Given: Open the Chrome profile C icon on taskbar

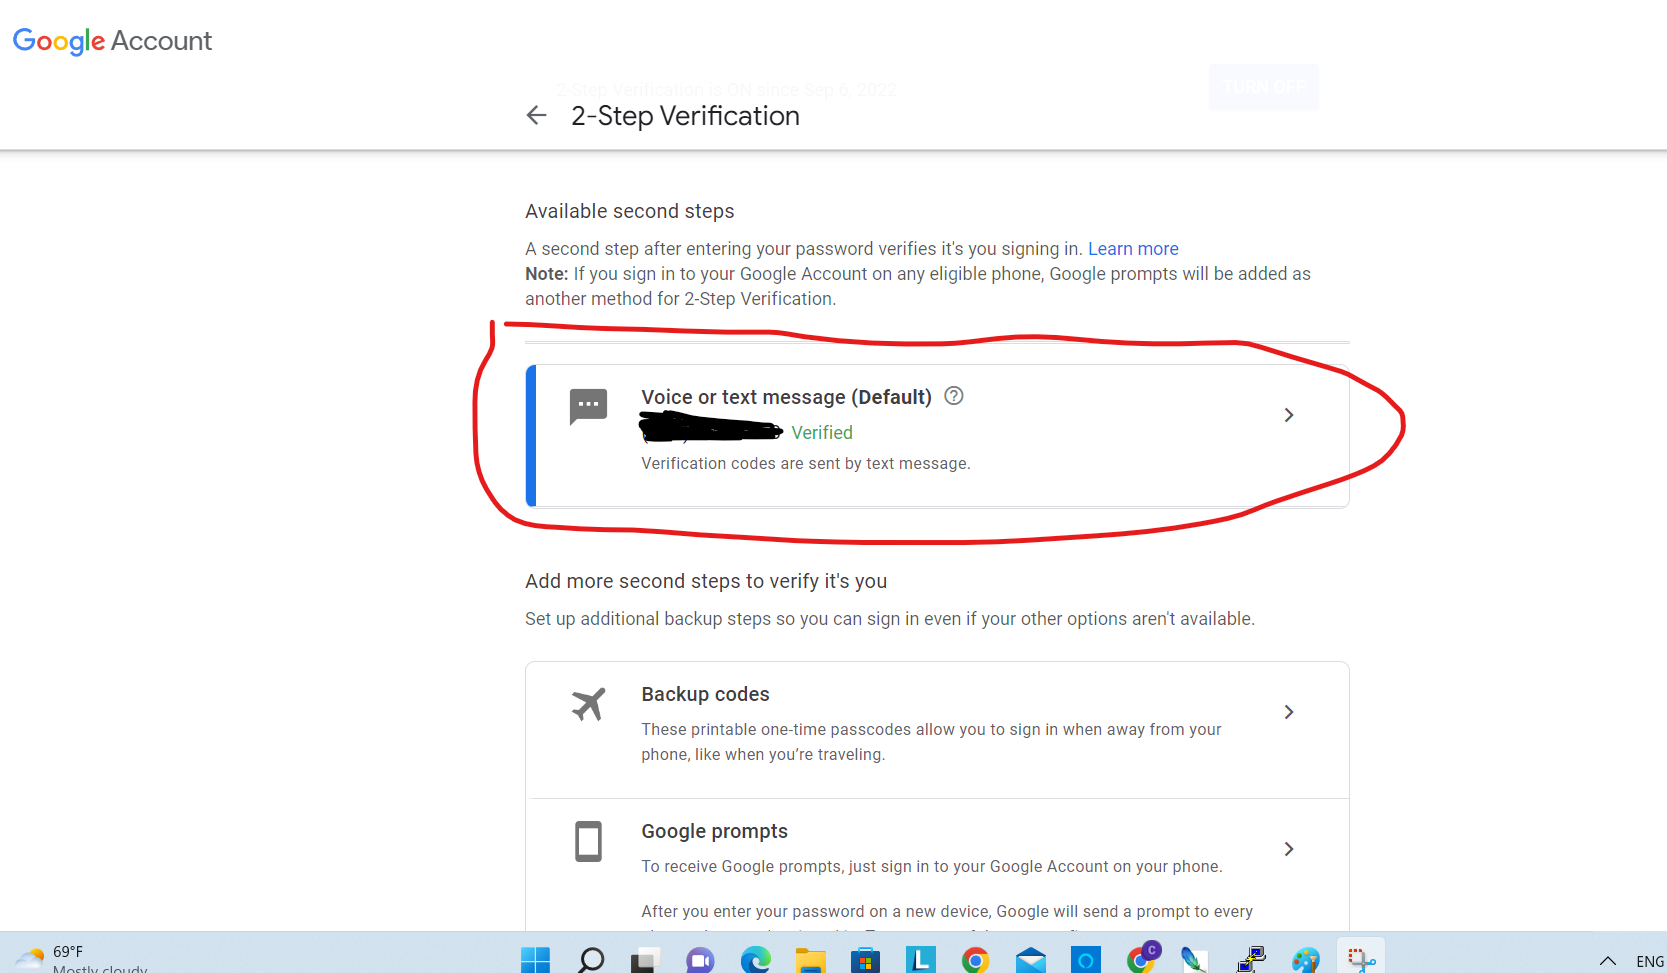Looking at the screenshot, I should click(x=1142, y=957).
